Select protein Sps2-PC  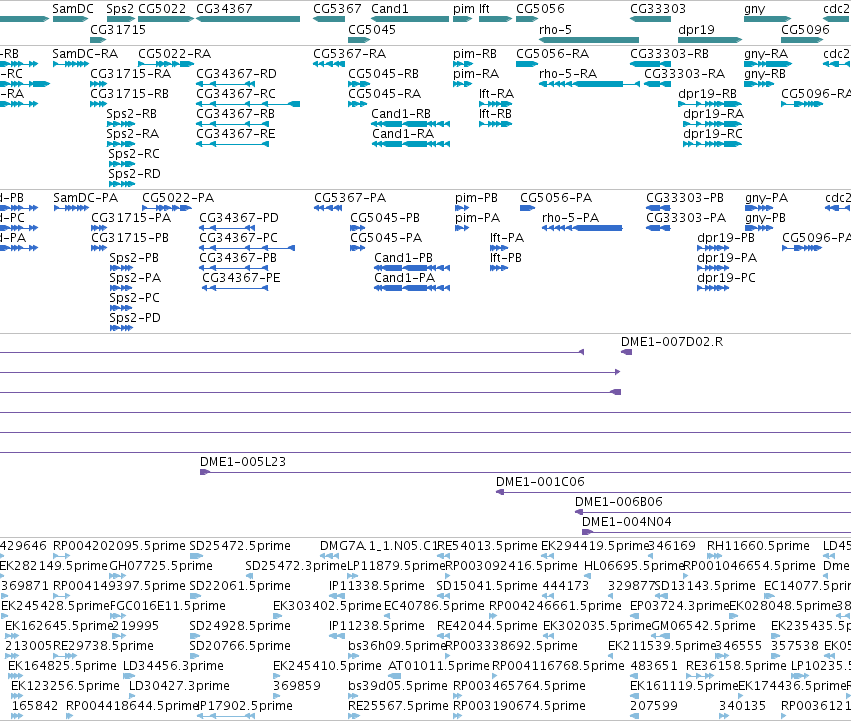click(x=134, y=298)
